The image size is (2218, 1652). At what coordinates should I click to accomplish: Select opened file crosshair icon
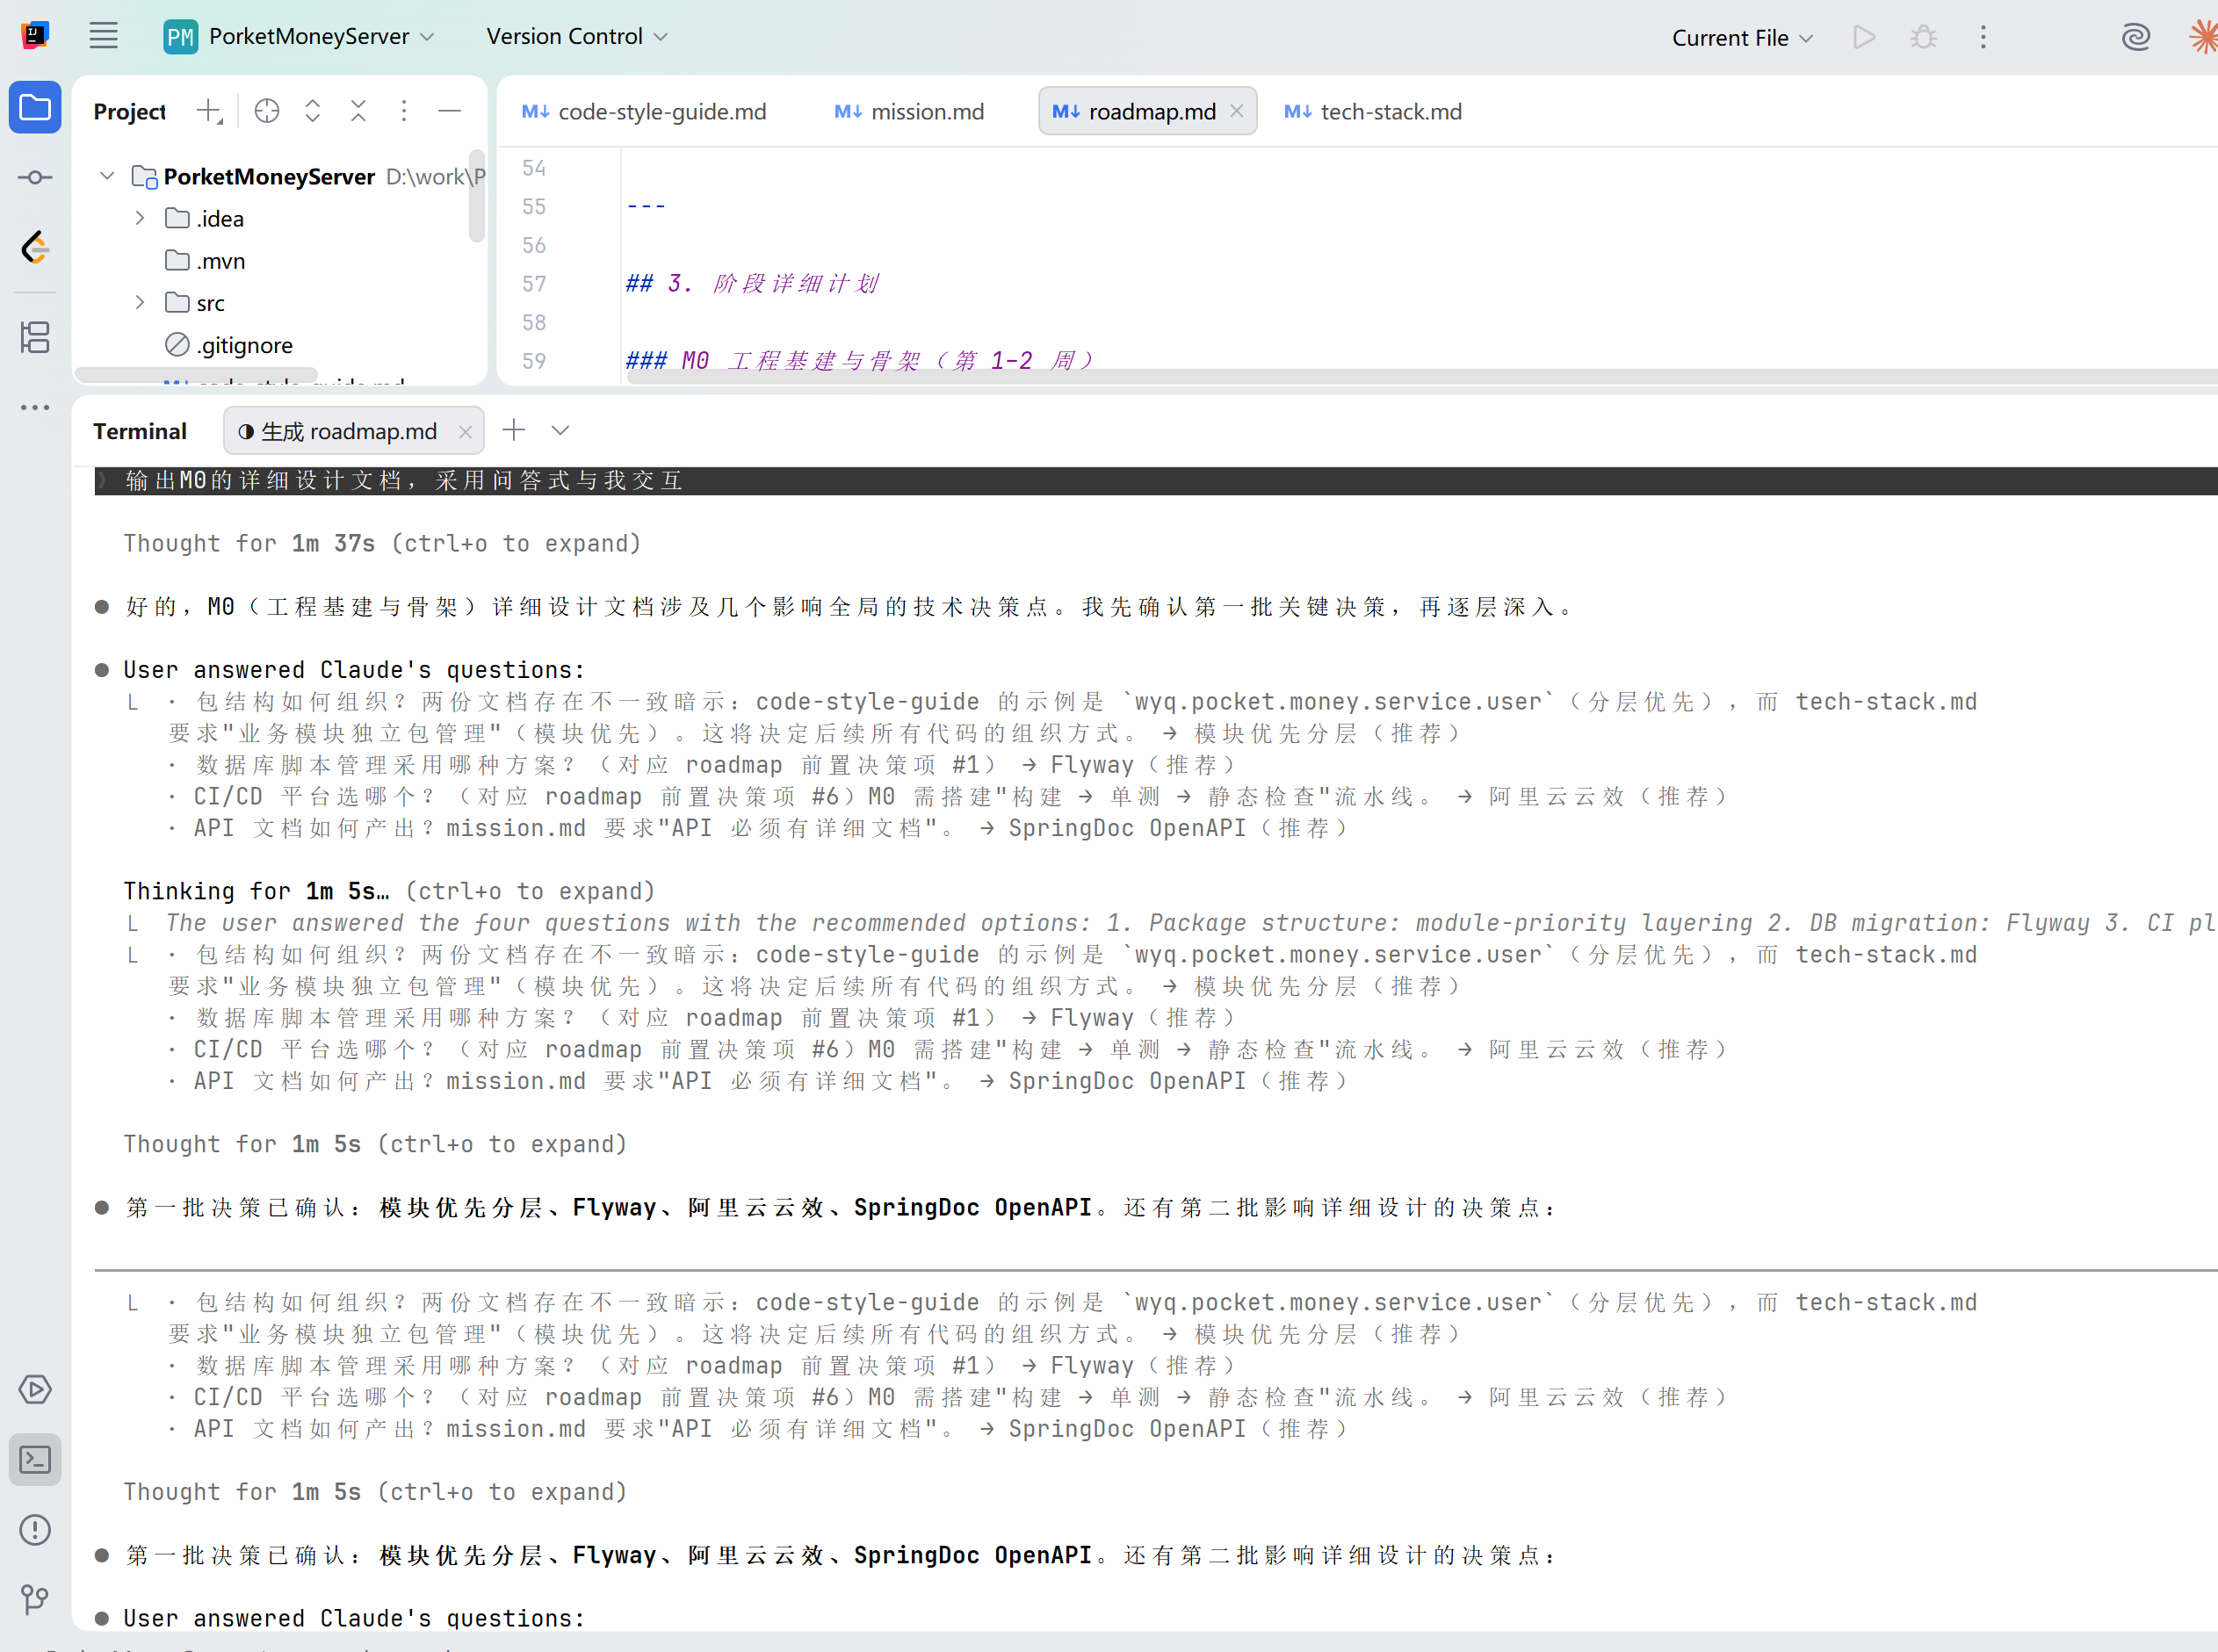coord(266,111)
